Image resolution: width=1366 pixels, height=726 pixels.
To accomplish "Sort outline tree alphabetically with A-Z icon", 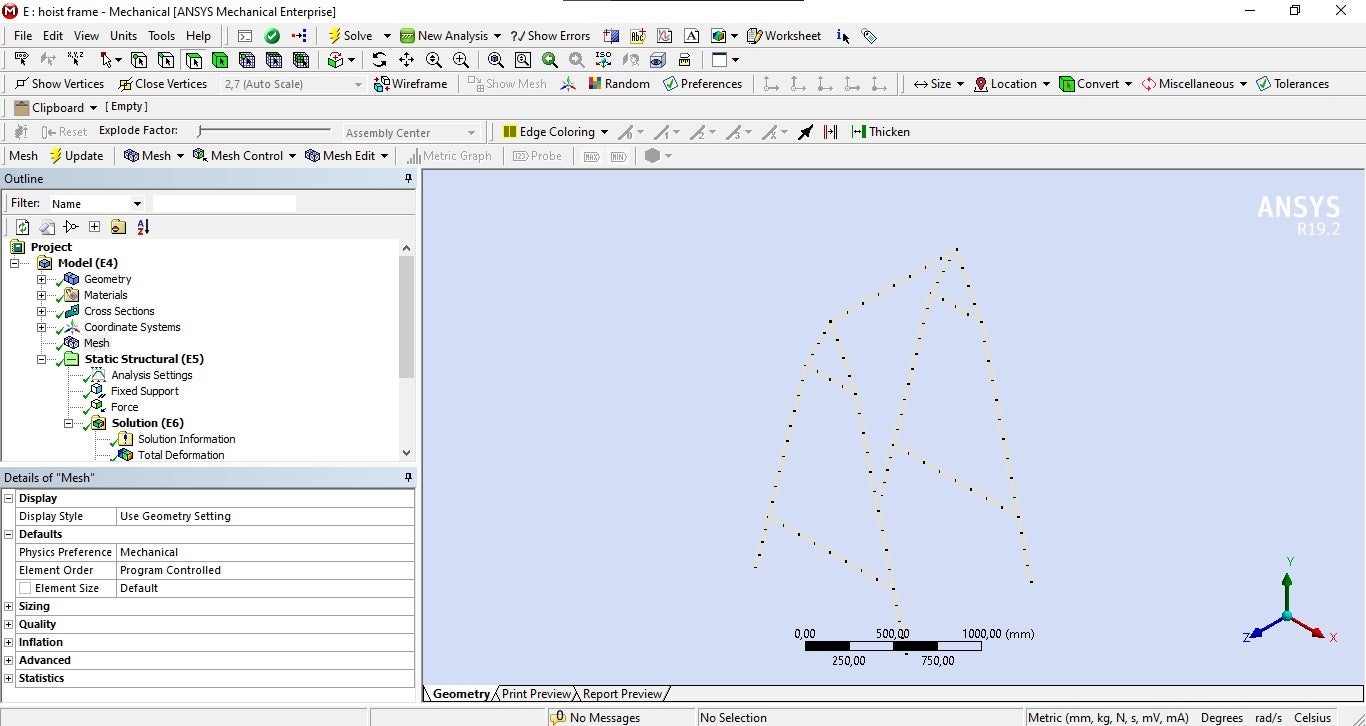I will click(143, 227).
